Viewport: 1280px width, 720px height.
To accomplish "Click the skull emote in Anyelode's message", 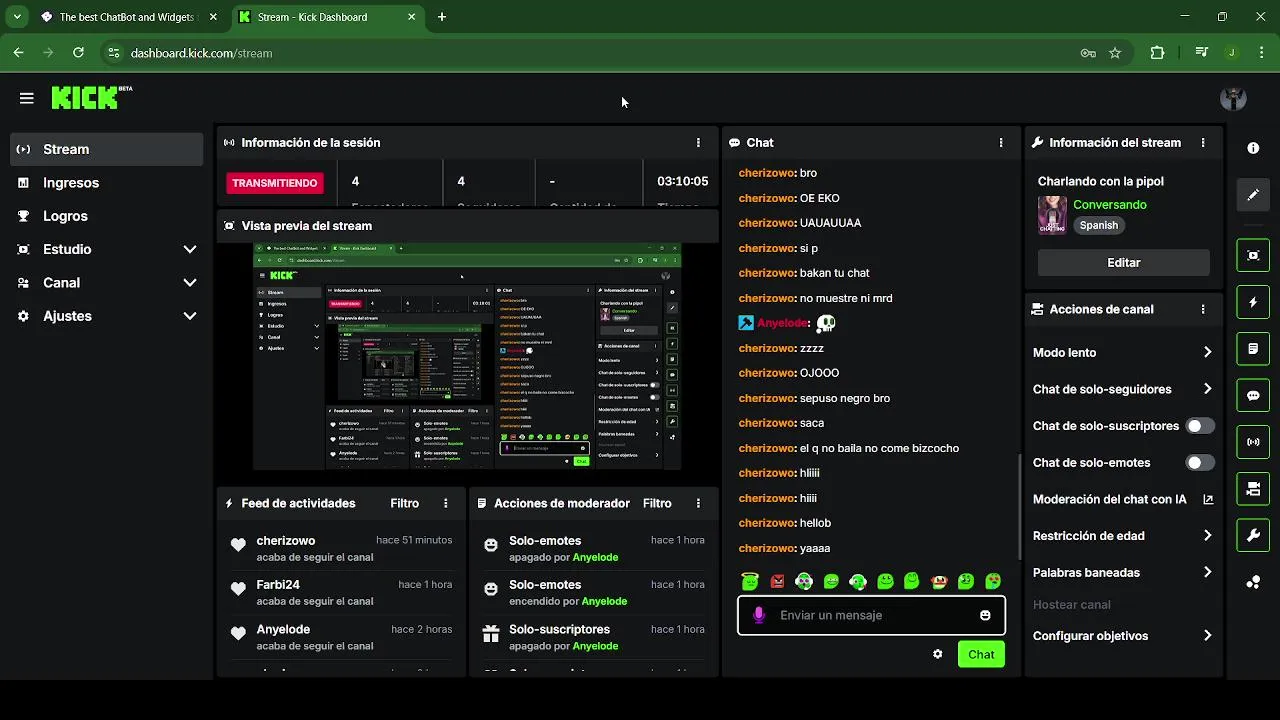I will point(825,323).
